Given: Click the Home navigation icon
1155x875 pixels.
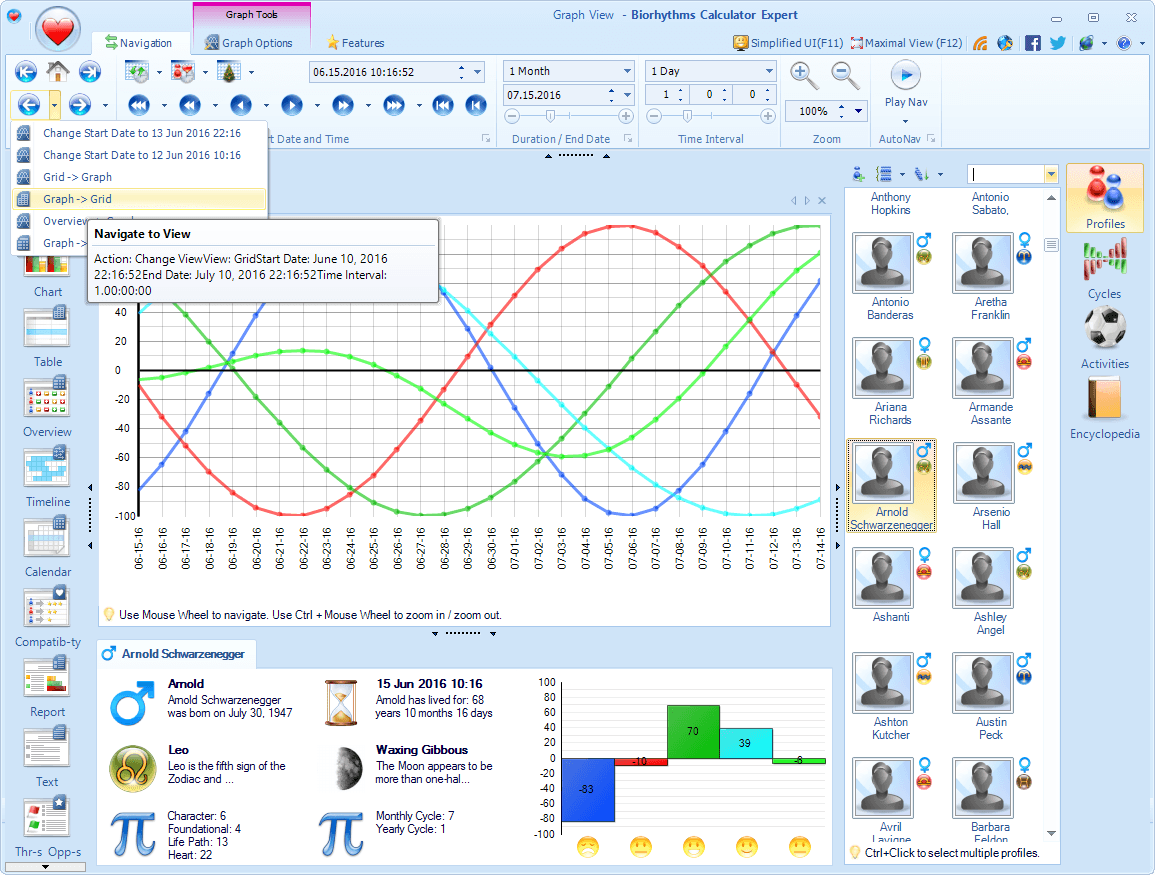Looking at the screenshot, I should 57,71.
